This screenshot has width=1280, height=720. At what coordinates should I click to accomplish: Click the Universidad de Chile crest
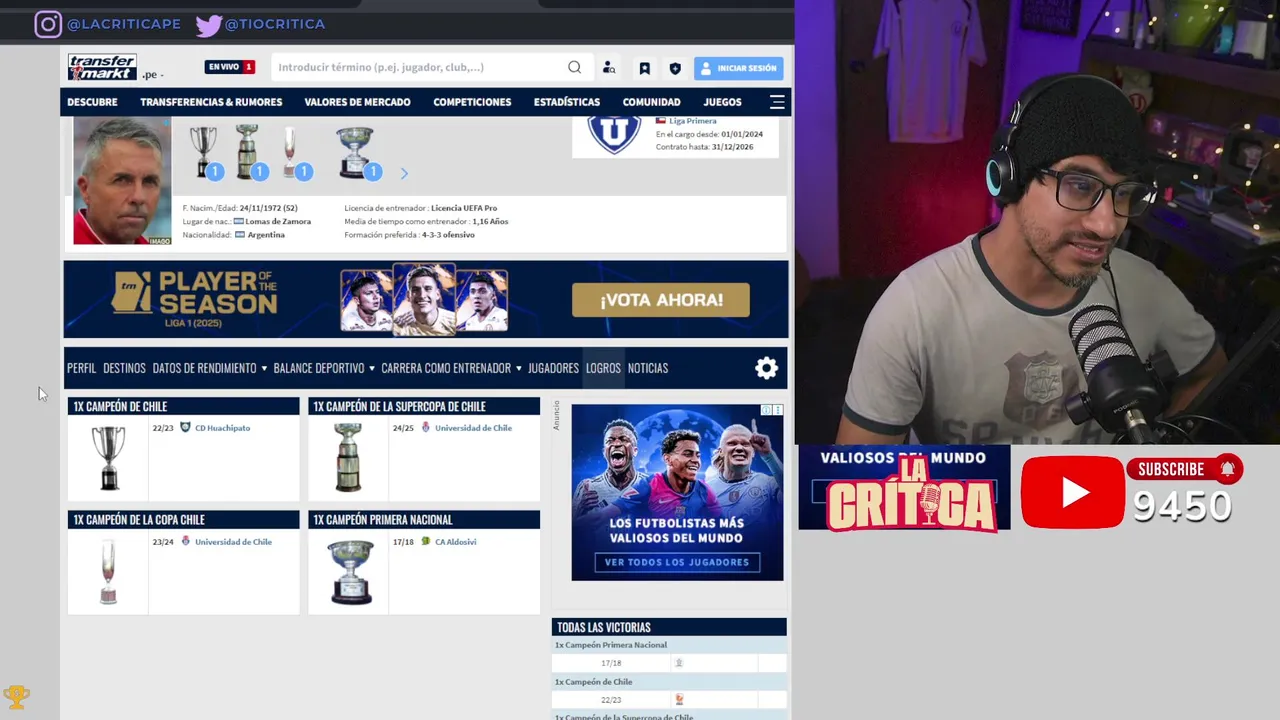point(614,135)
